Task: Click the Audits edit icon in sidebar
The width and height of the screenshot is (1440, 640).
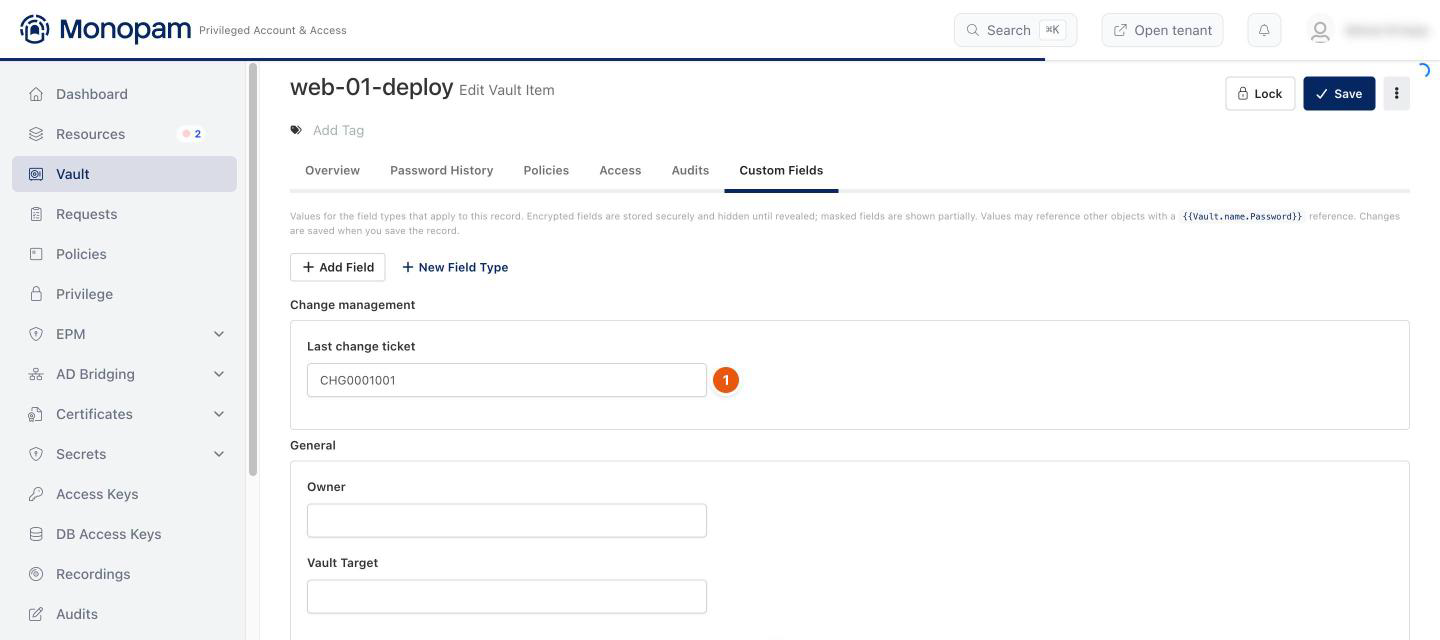Action: [x=36, y=614]
